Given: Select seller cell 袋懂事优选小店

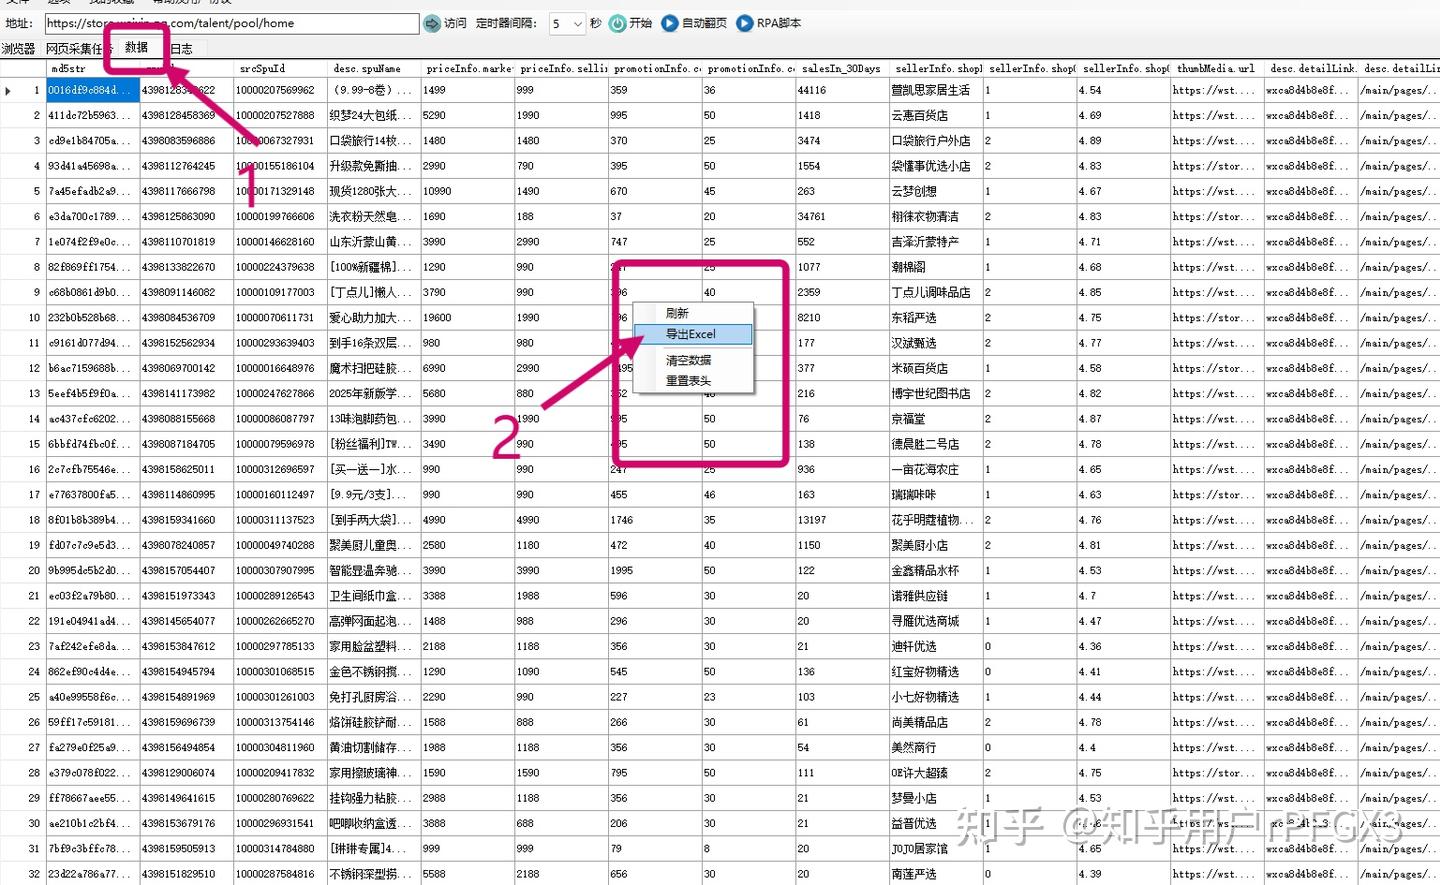Looking at the screenshot, I should click(x=936, y=166).
